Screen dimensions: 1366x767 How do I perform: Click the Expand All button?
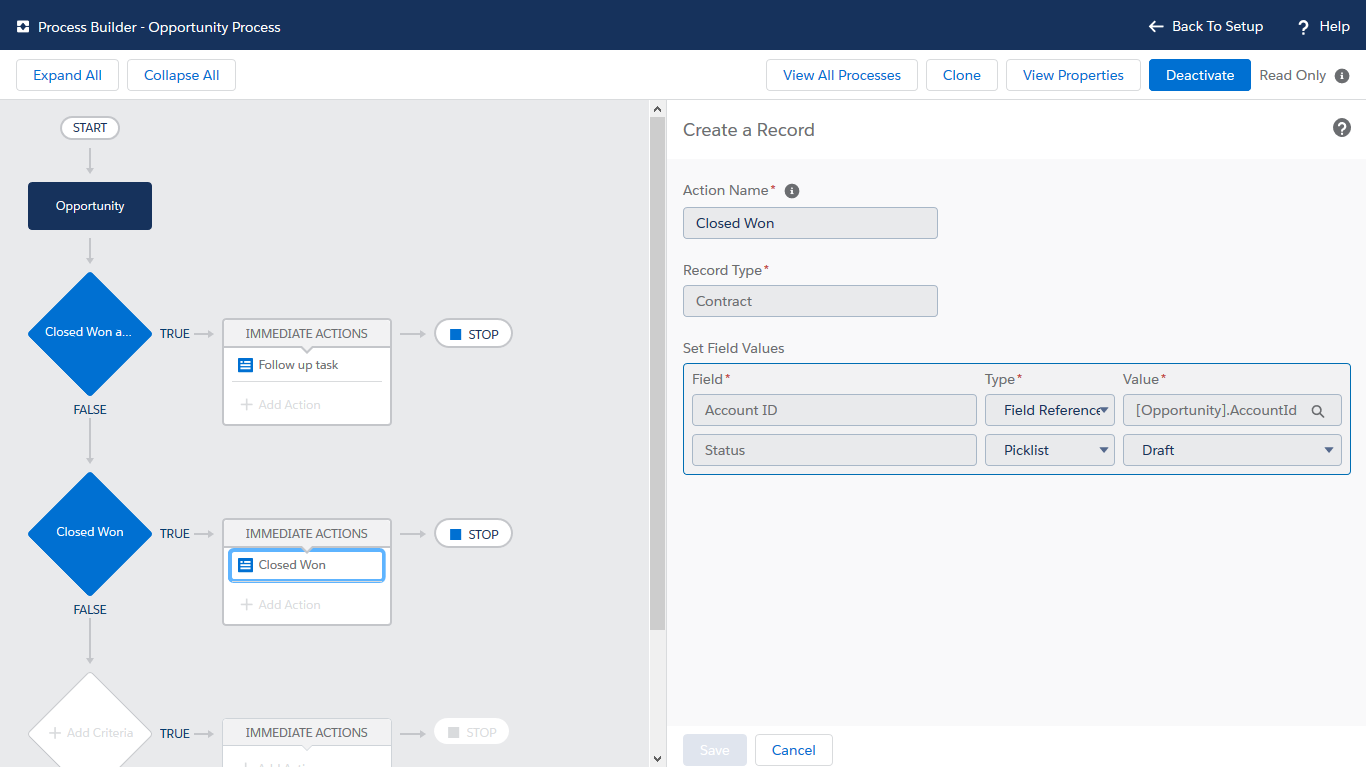[x=67, y=75]
